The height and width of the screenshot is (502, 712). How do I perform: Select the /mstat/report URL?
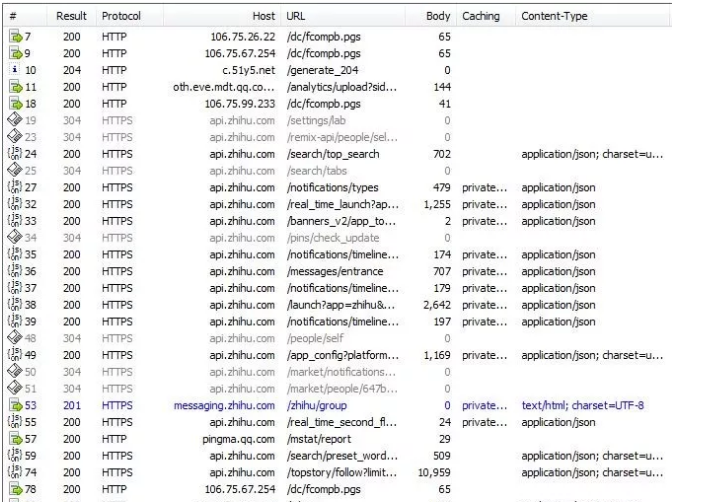(x=319, y=439)
